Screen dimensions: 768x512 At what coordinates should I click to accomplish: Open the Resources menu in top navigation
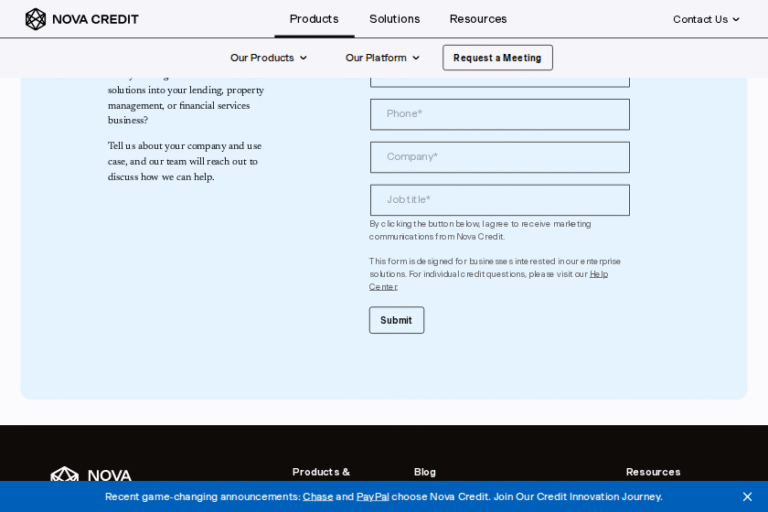(478, 19)
